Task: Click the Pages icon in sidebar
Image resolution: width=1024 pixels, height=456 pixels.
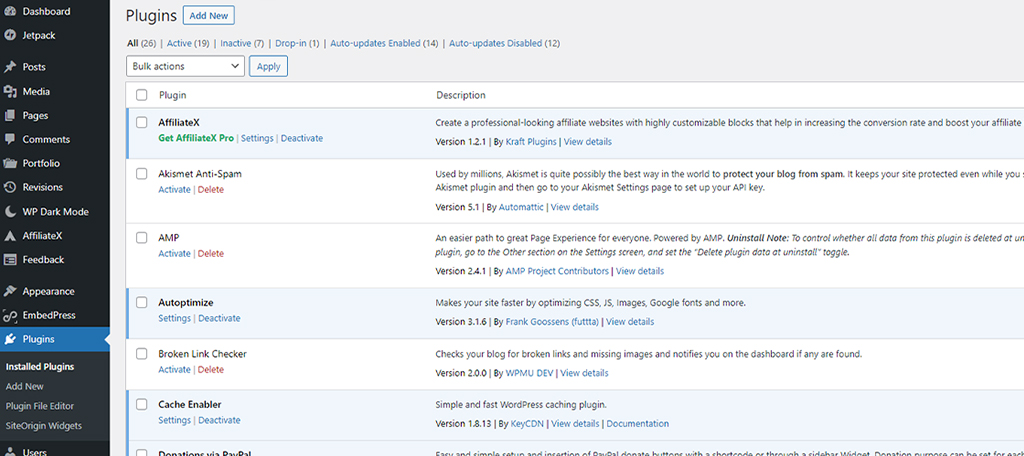Action: coord(10,116)
